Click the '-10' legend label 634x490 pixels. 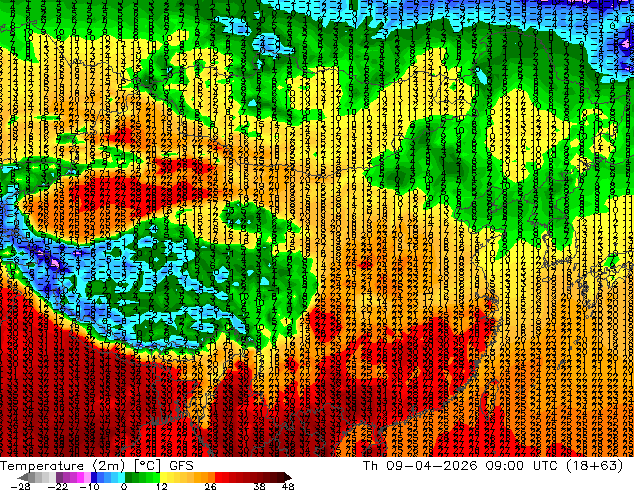pyautogui.click(x=89, y=486)
